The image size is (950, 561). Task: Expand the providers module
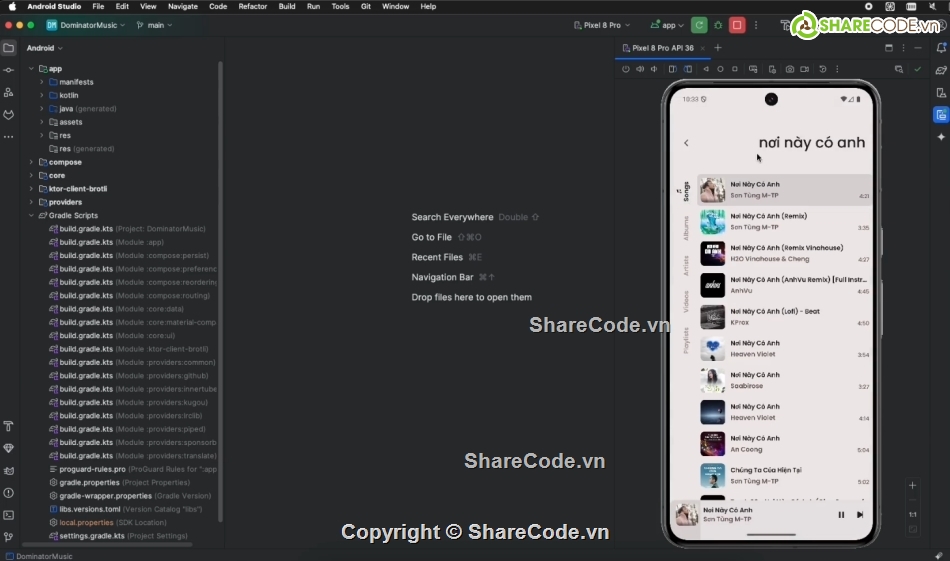point(32,202)
